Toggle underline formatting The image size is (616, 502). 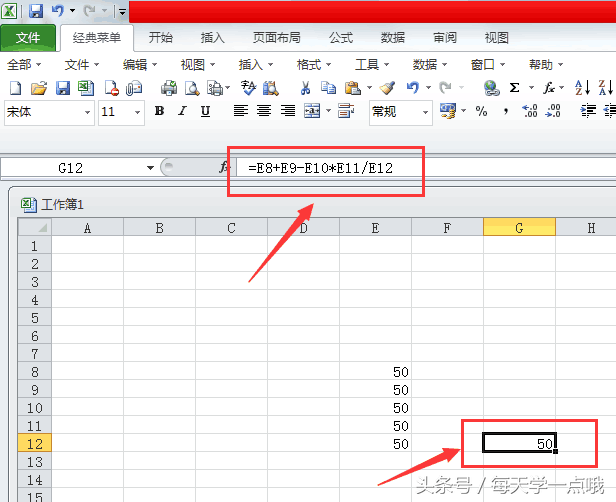(205, 112)
